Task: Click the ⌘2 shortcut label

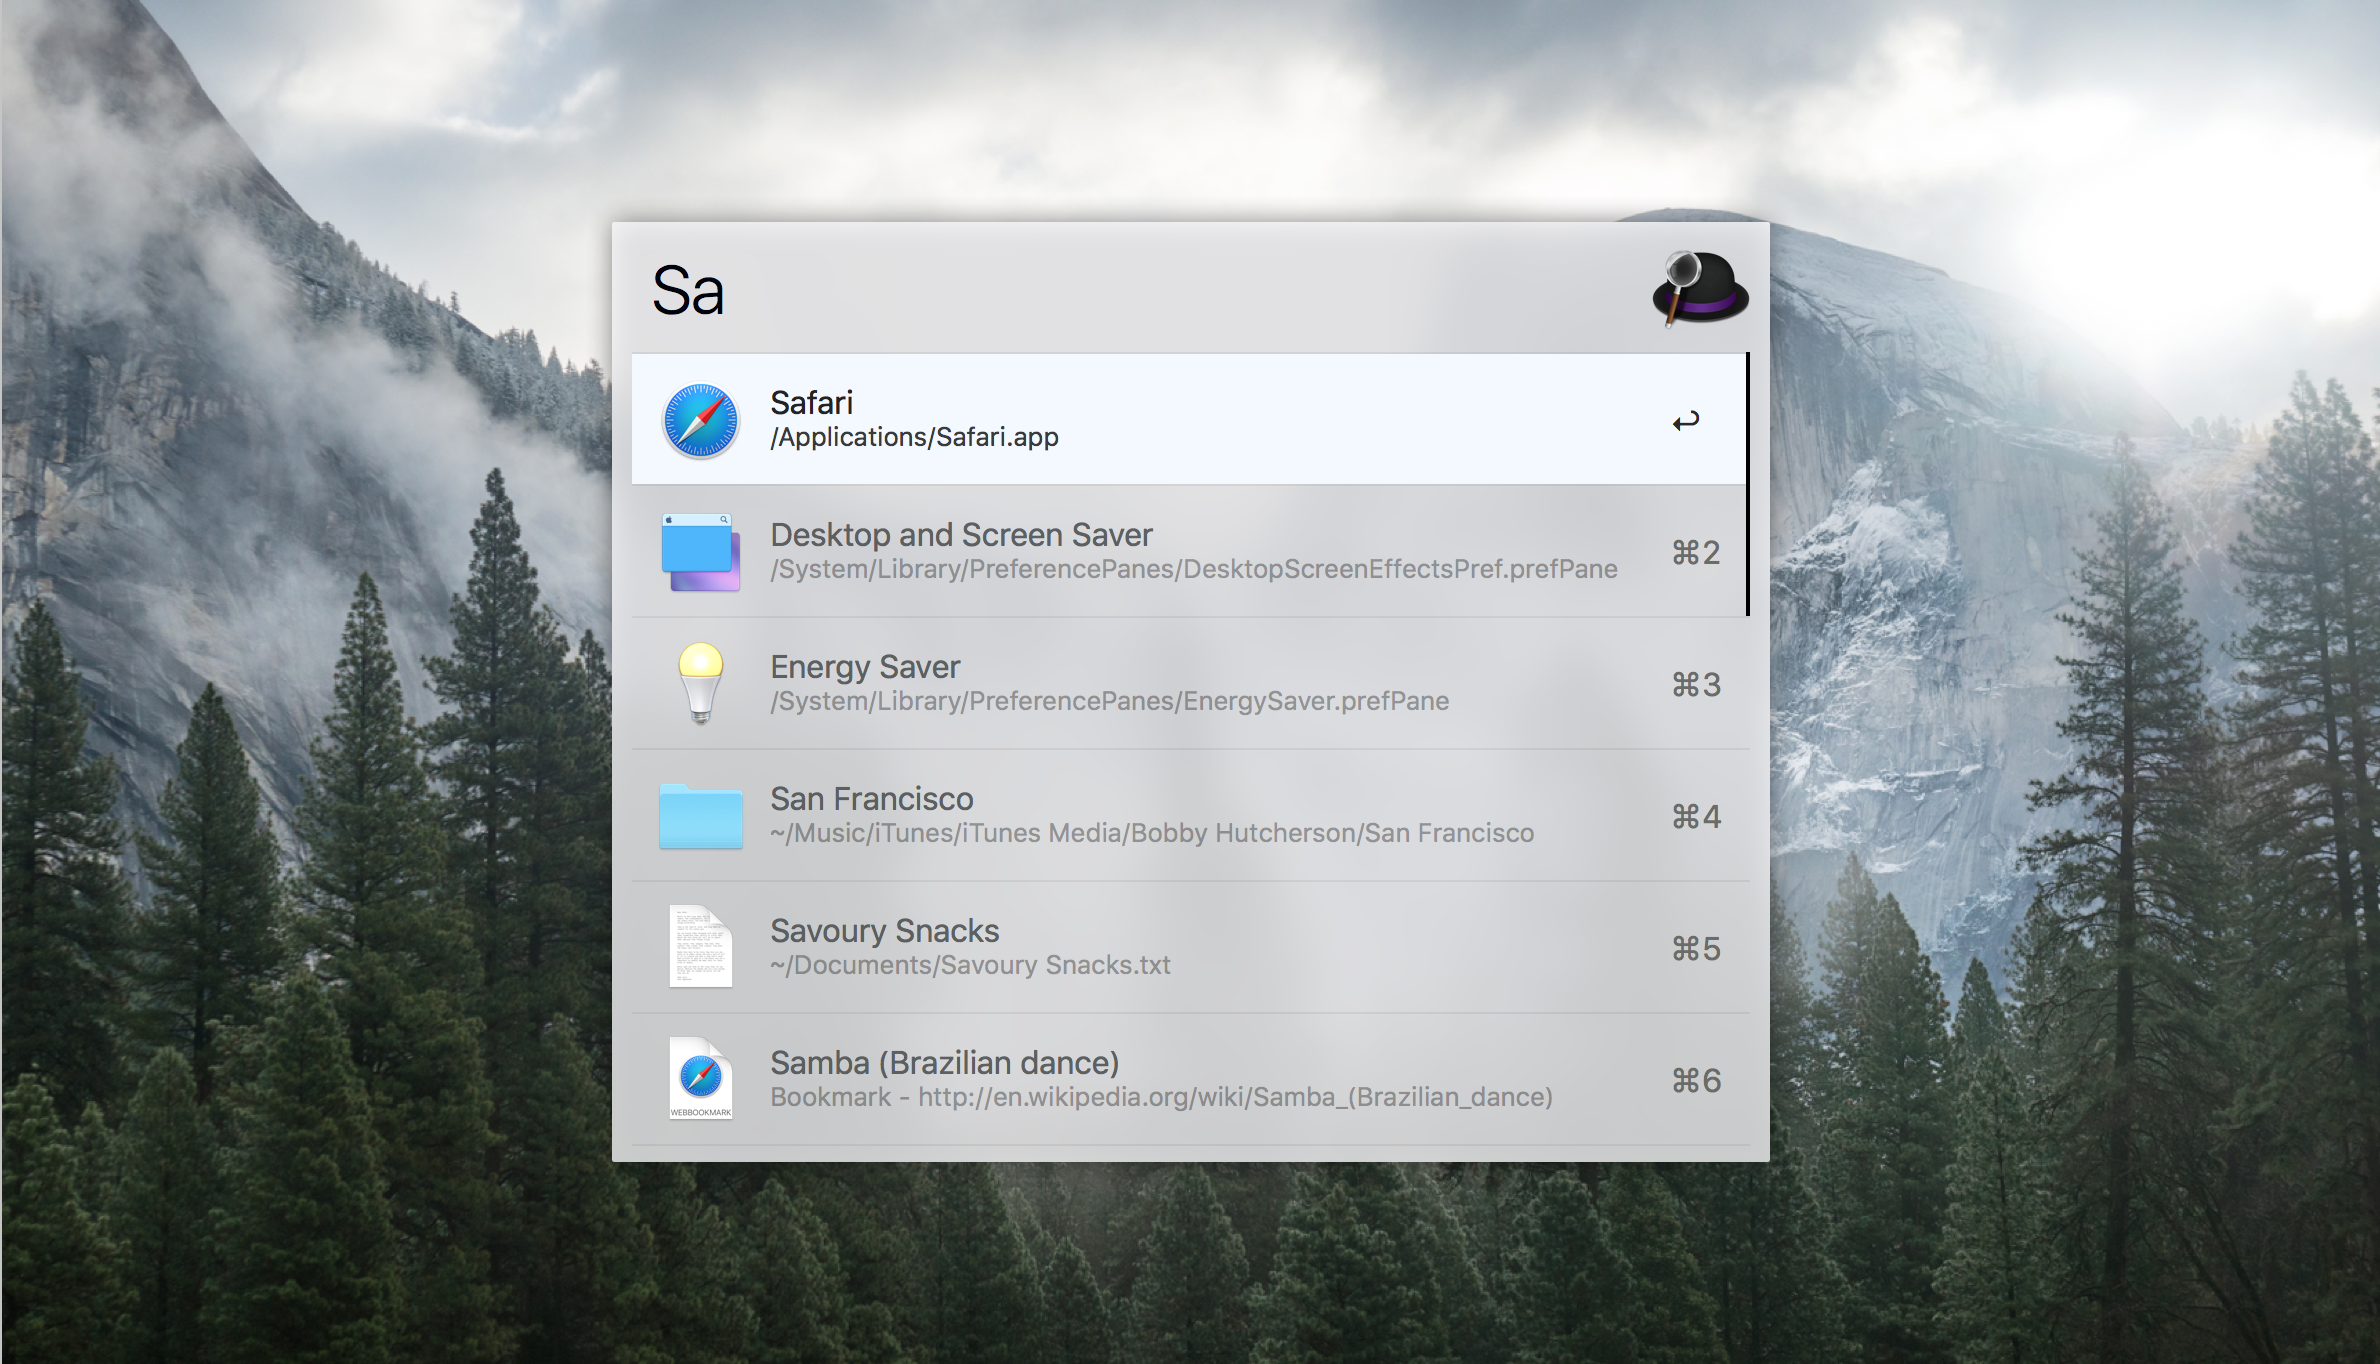Action: [1696, 552]
